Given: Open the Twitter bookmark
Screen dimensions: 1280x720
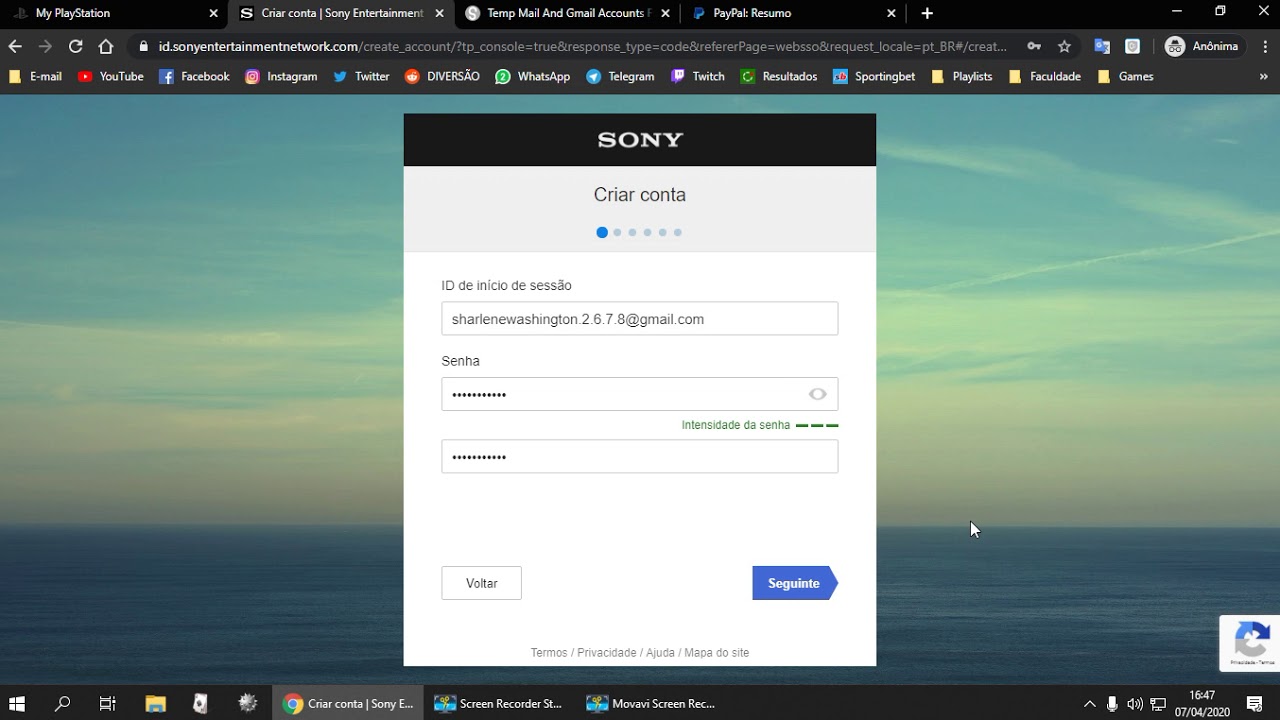Looking at the screenshot, I should [361, 76].
